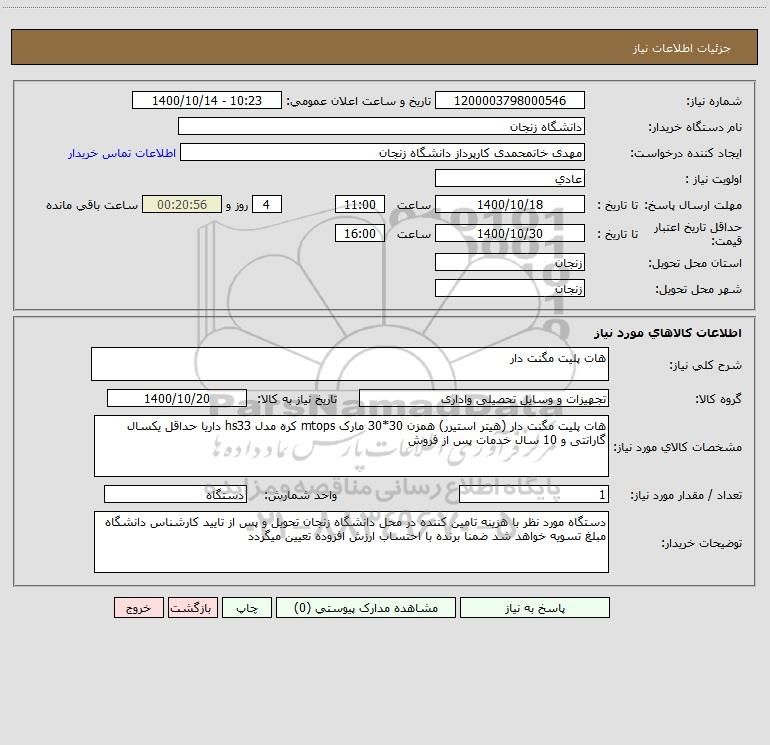Click the priority field عادی
770x745 pixels.
[x=510, y=178]
